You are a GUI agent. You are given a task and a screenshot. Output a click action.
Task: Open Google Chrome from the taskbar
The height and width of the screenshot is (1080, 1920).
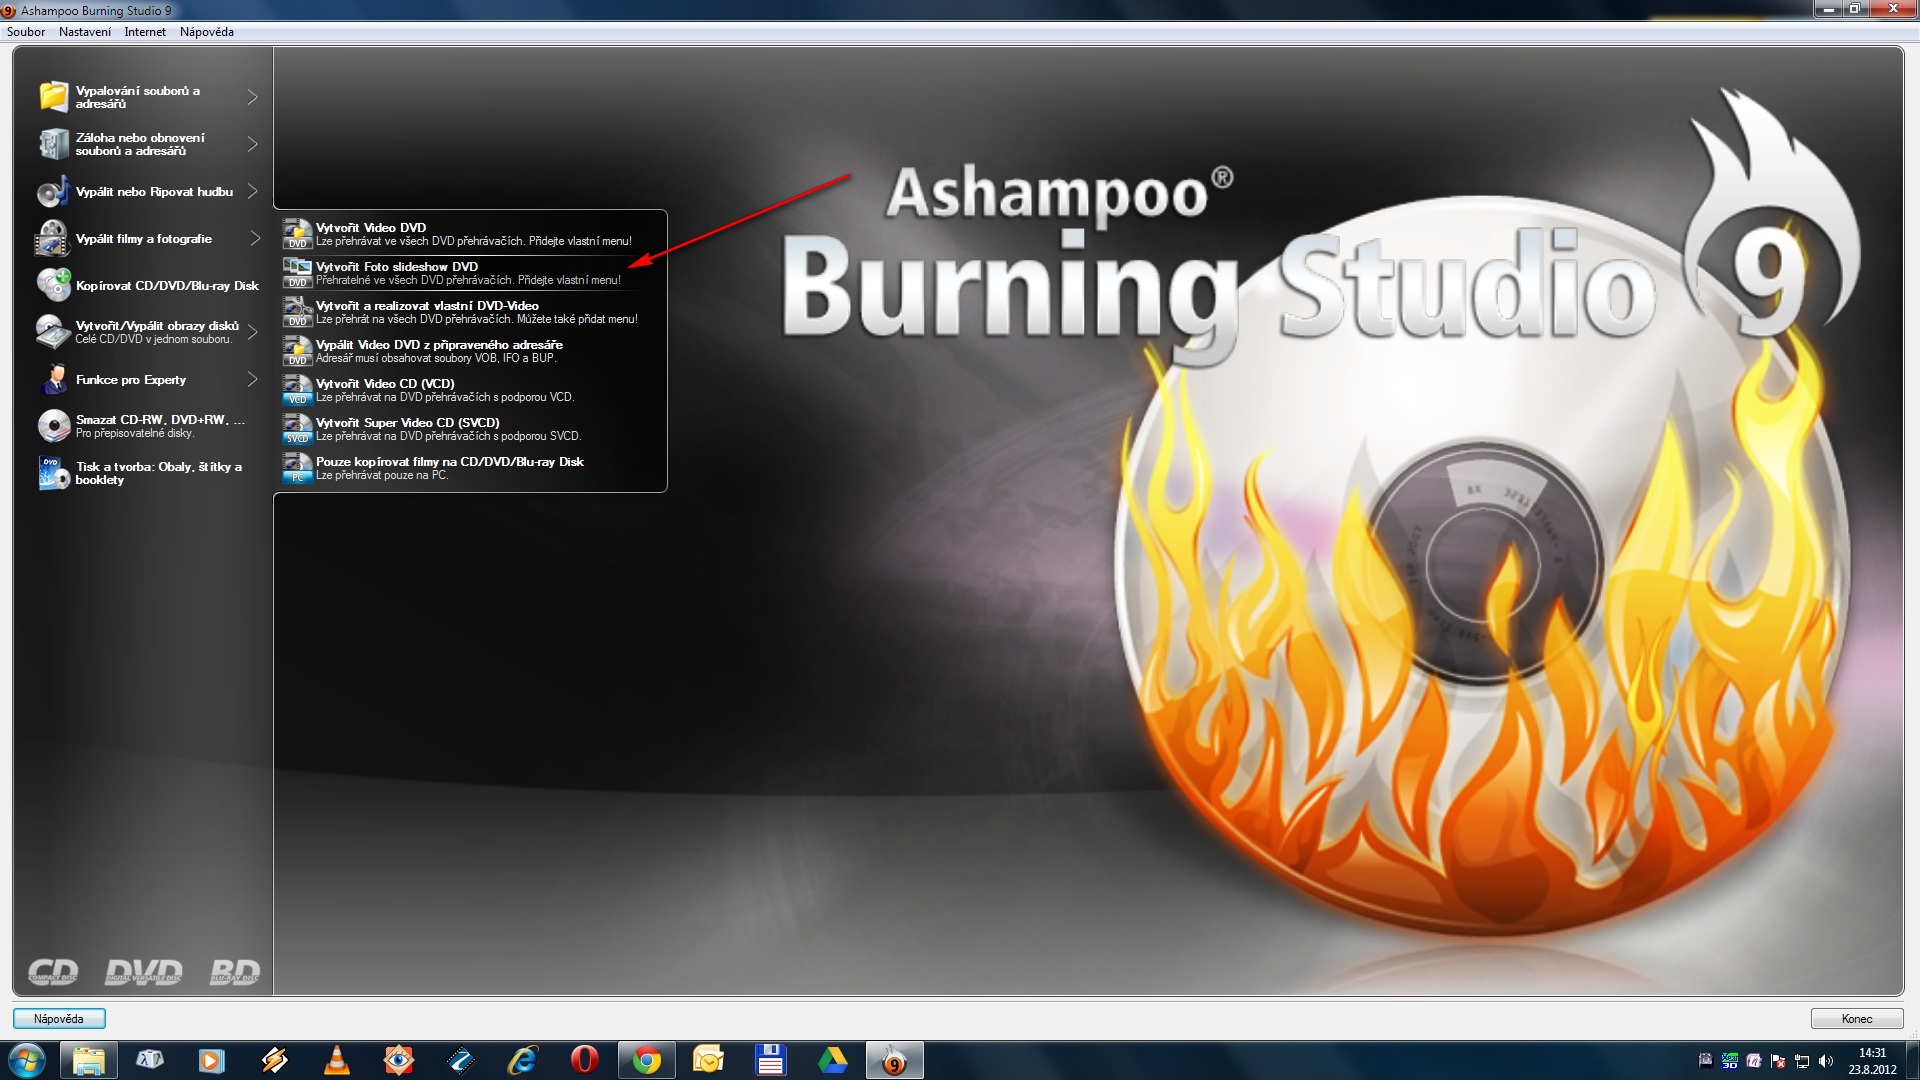[647, 1060]
